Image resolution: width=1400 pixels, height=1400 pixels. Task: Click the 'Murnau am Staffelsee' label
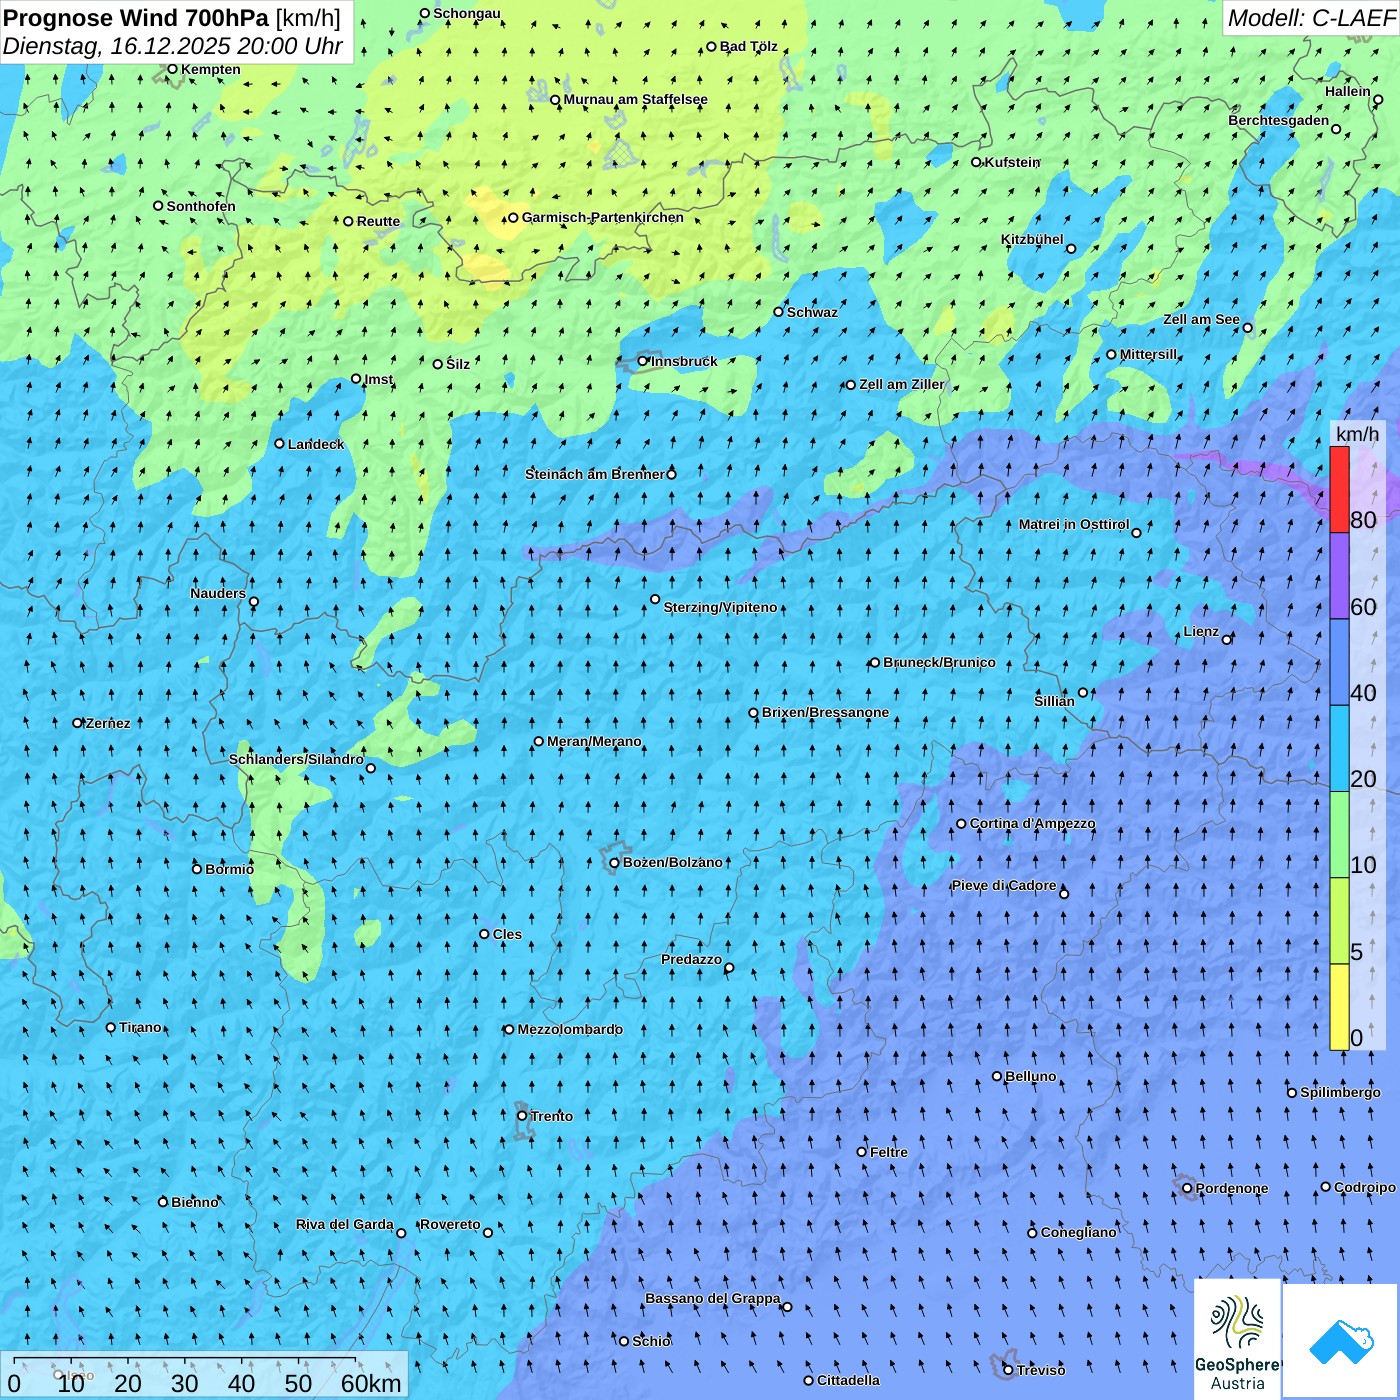pos(636,99)
